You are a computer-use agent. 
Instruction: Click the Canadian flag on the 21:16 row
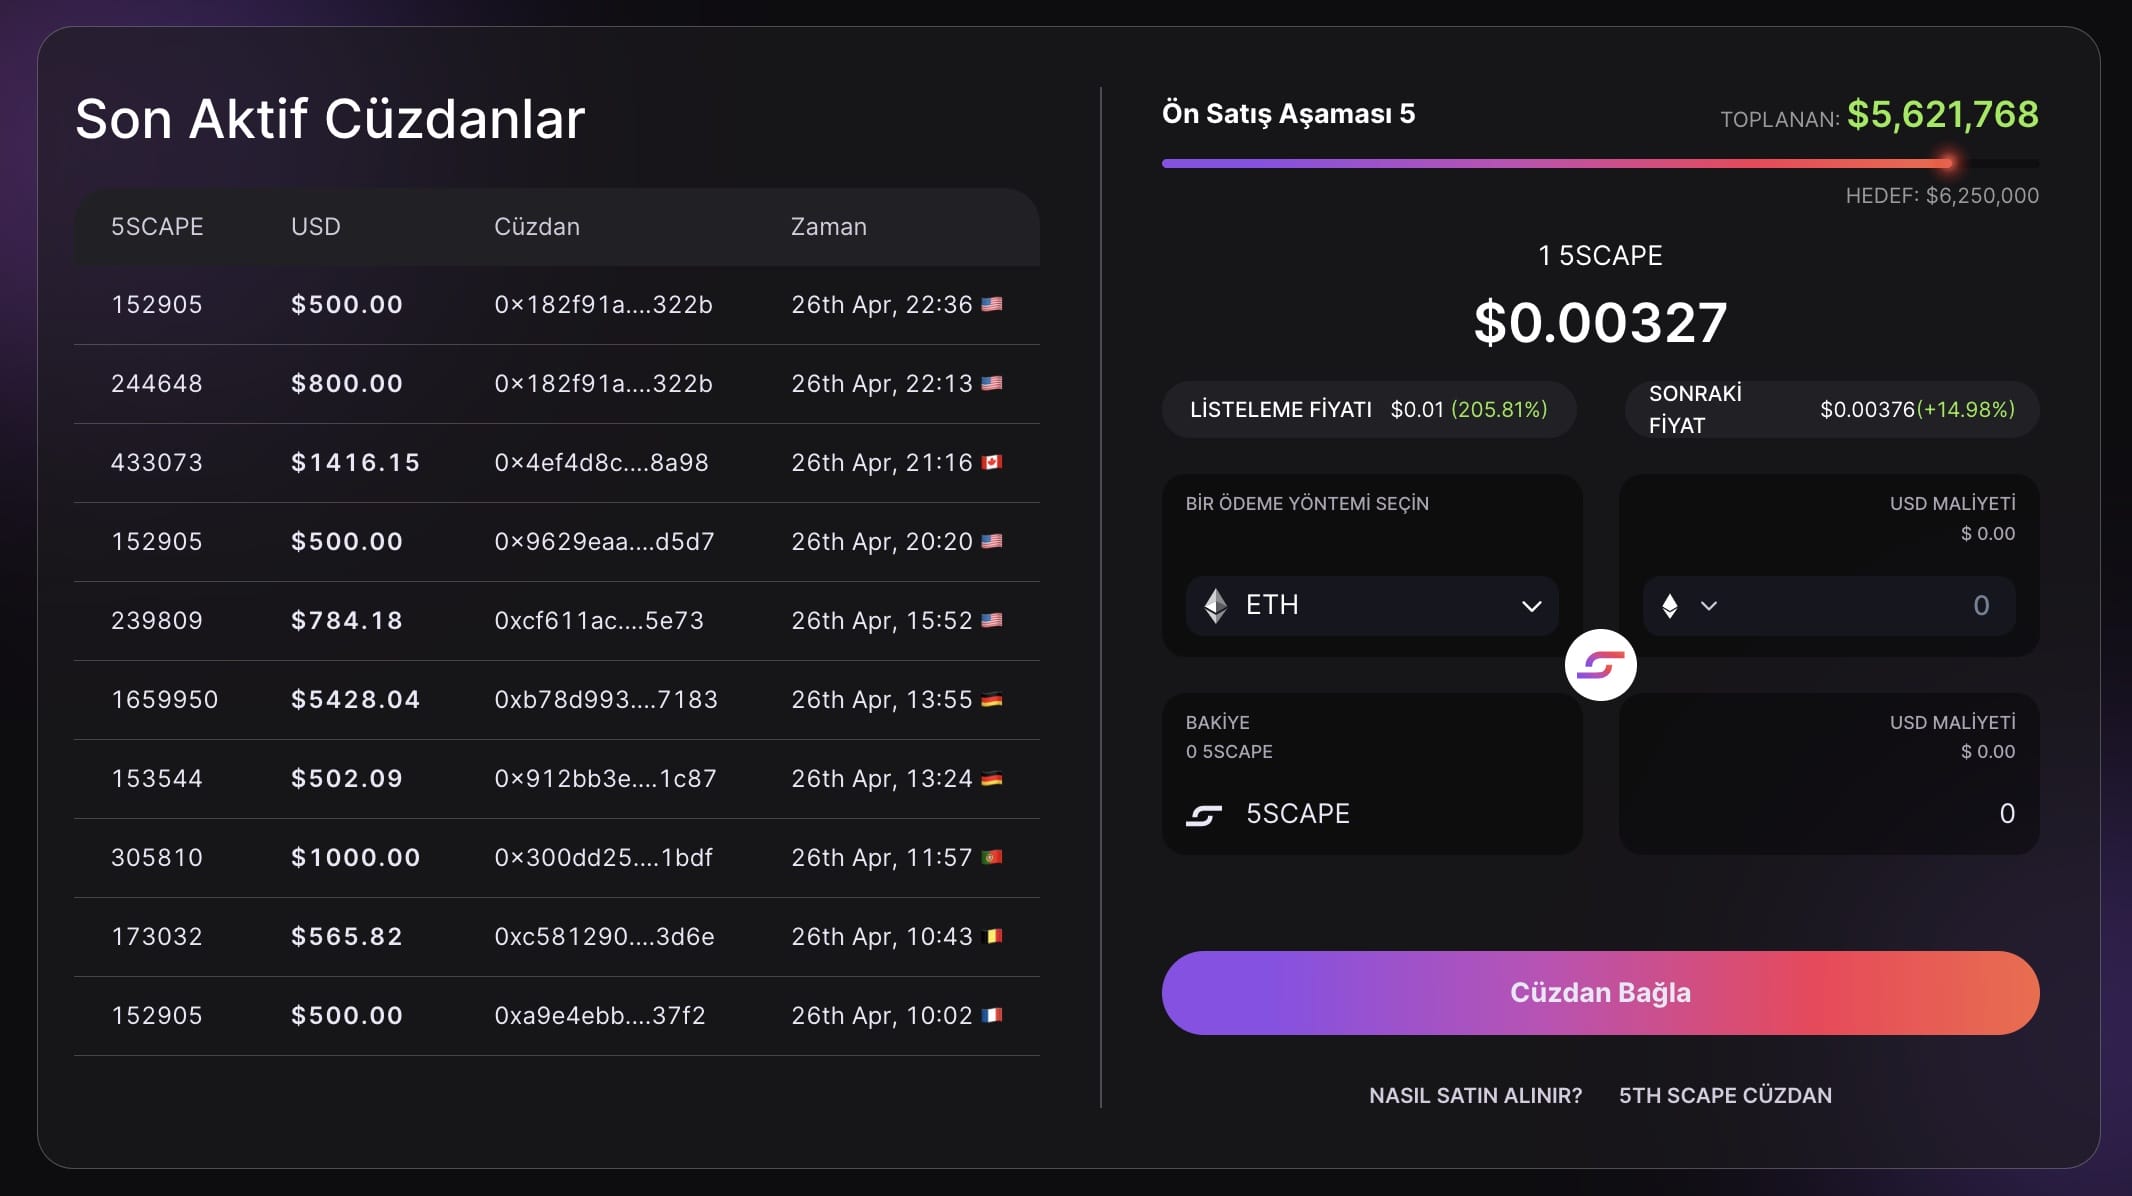(992, 462)
